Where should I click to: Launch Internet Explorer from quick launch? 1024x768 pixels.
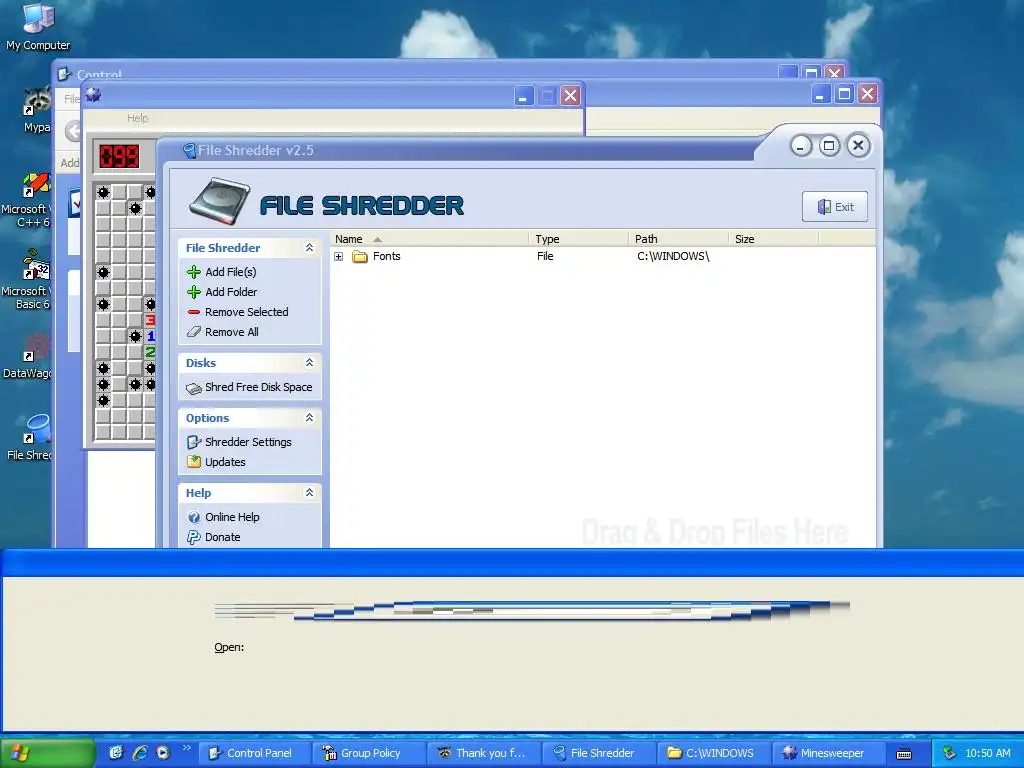140,753
